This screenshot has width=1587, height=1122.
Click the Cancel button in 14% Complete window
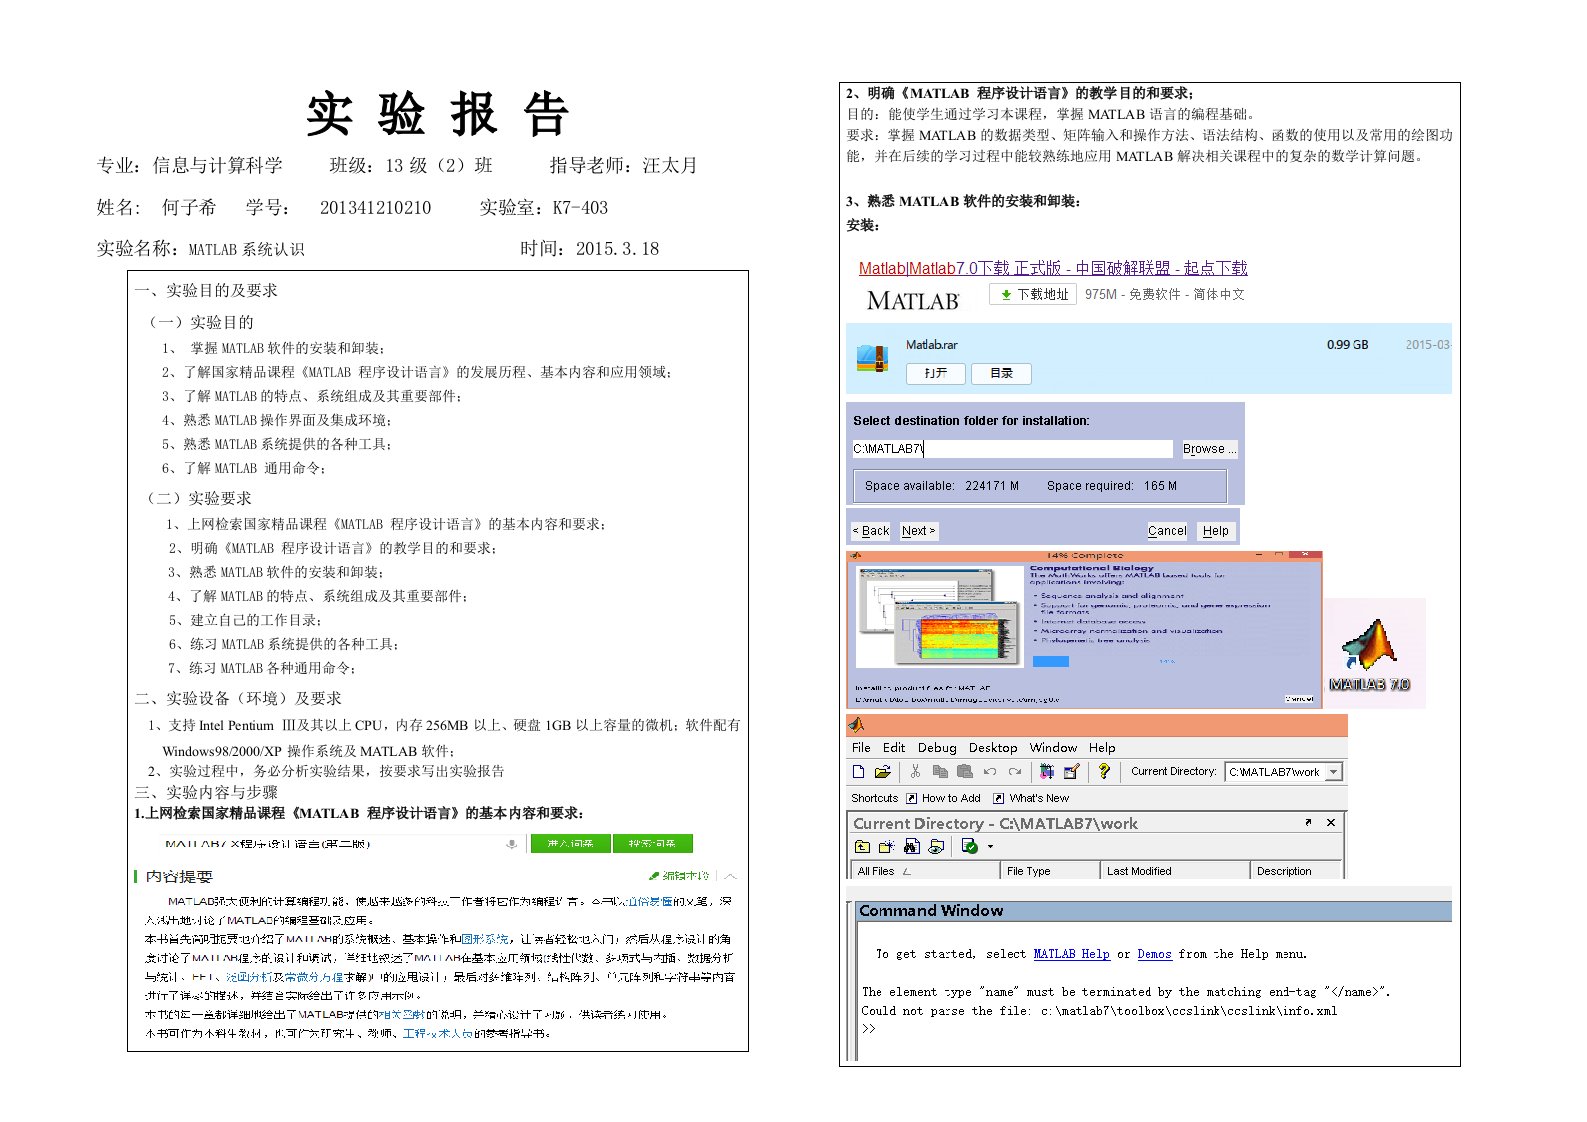tap(1299, 699)
